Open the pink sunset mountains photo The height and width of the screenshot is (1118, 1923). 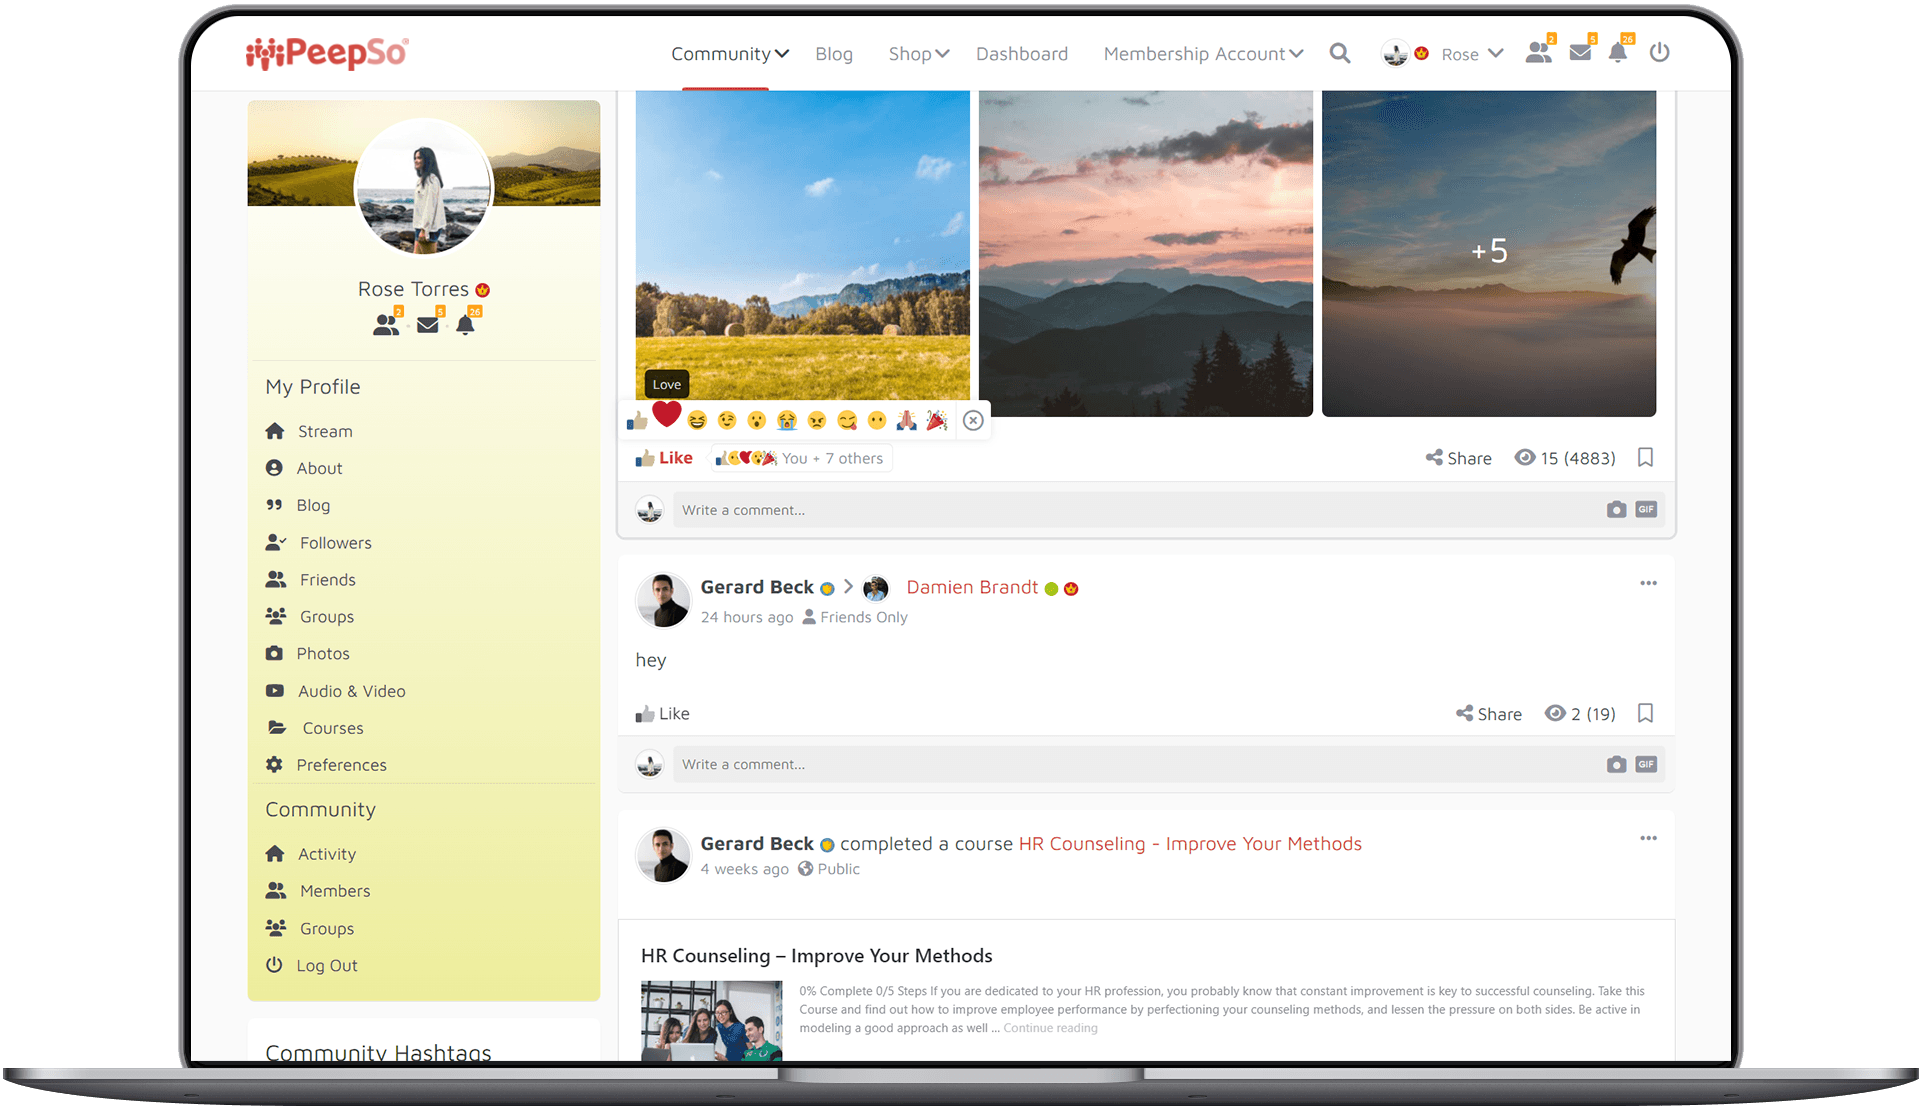(1145, 252)
